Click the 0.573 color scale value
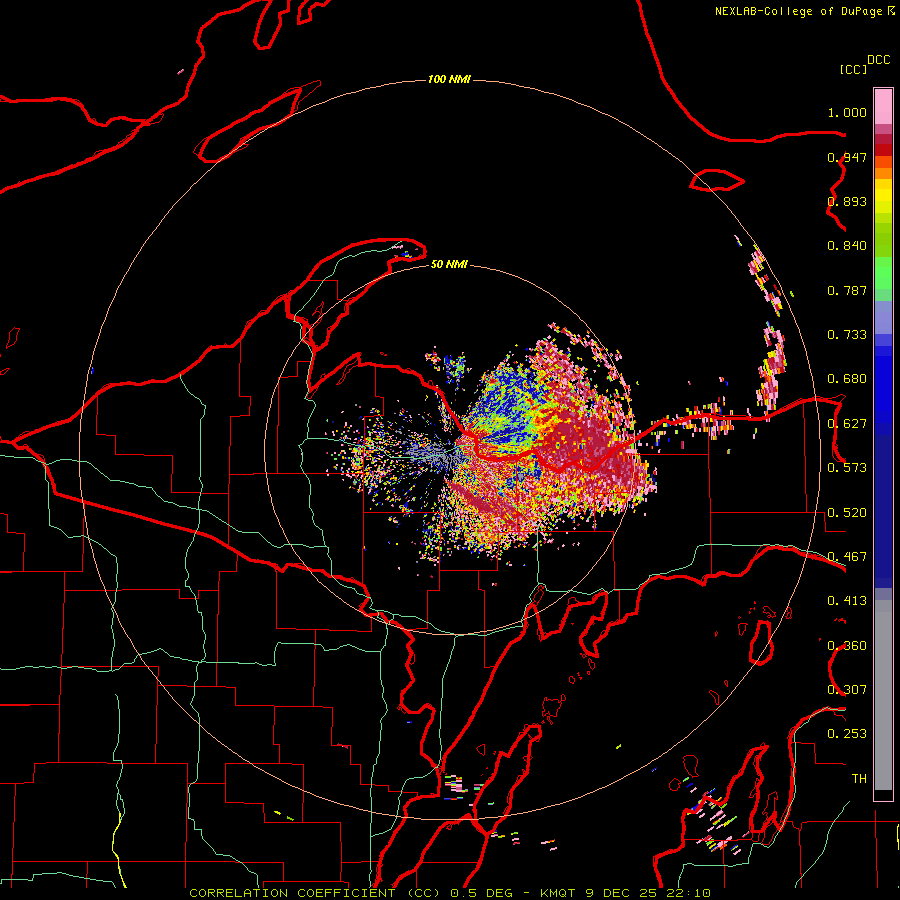Screen dimensions: 900x900 847,468
